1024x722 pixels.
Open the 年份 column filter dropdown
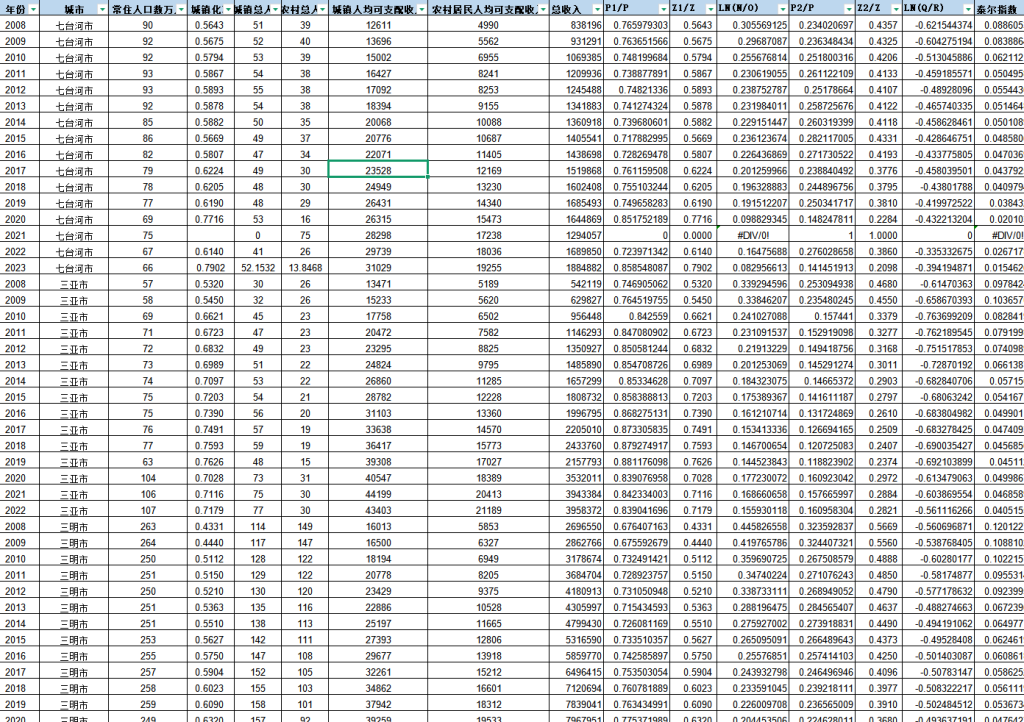coord(32,8)
